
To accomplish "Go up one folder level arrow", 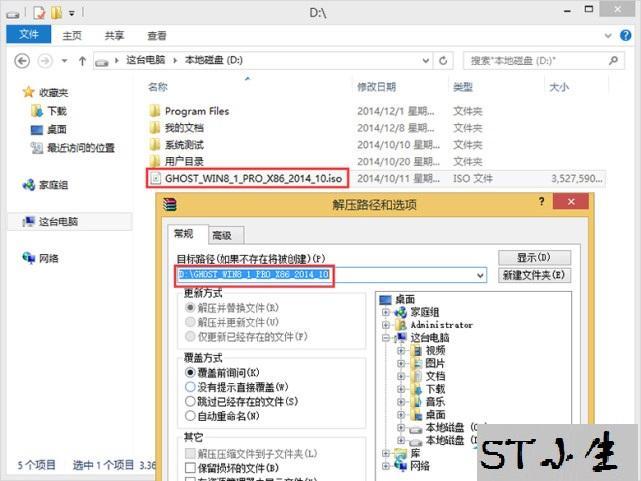I will 82,61.
